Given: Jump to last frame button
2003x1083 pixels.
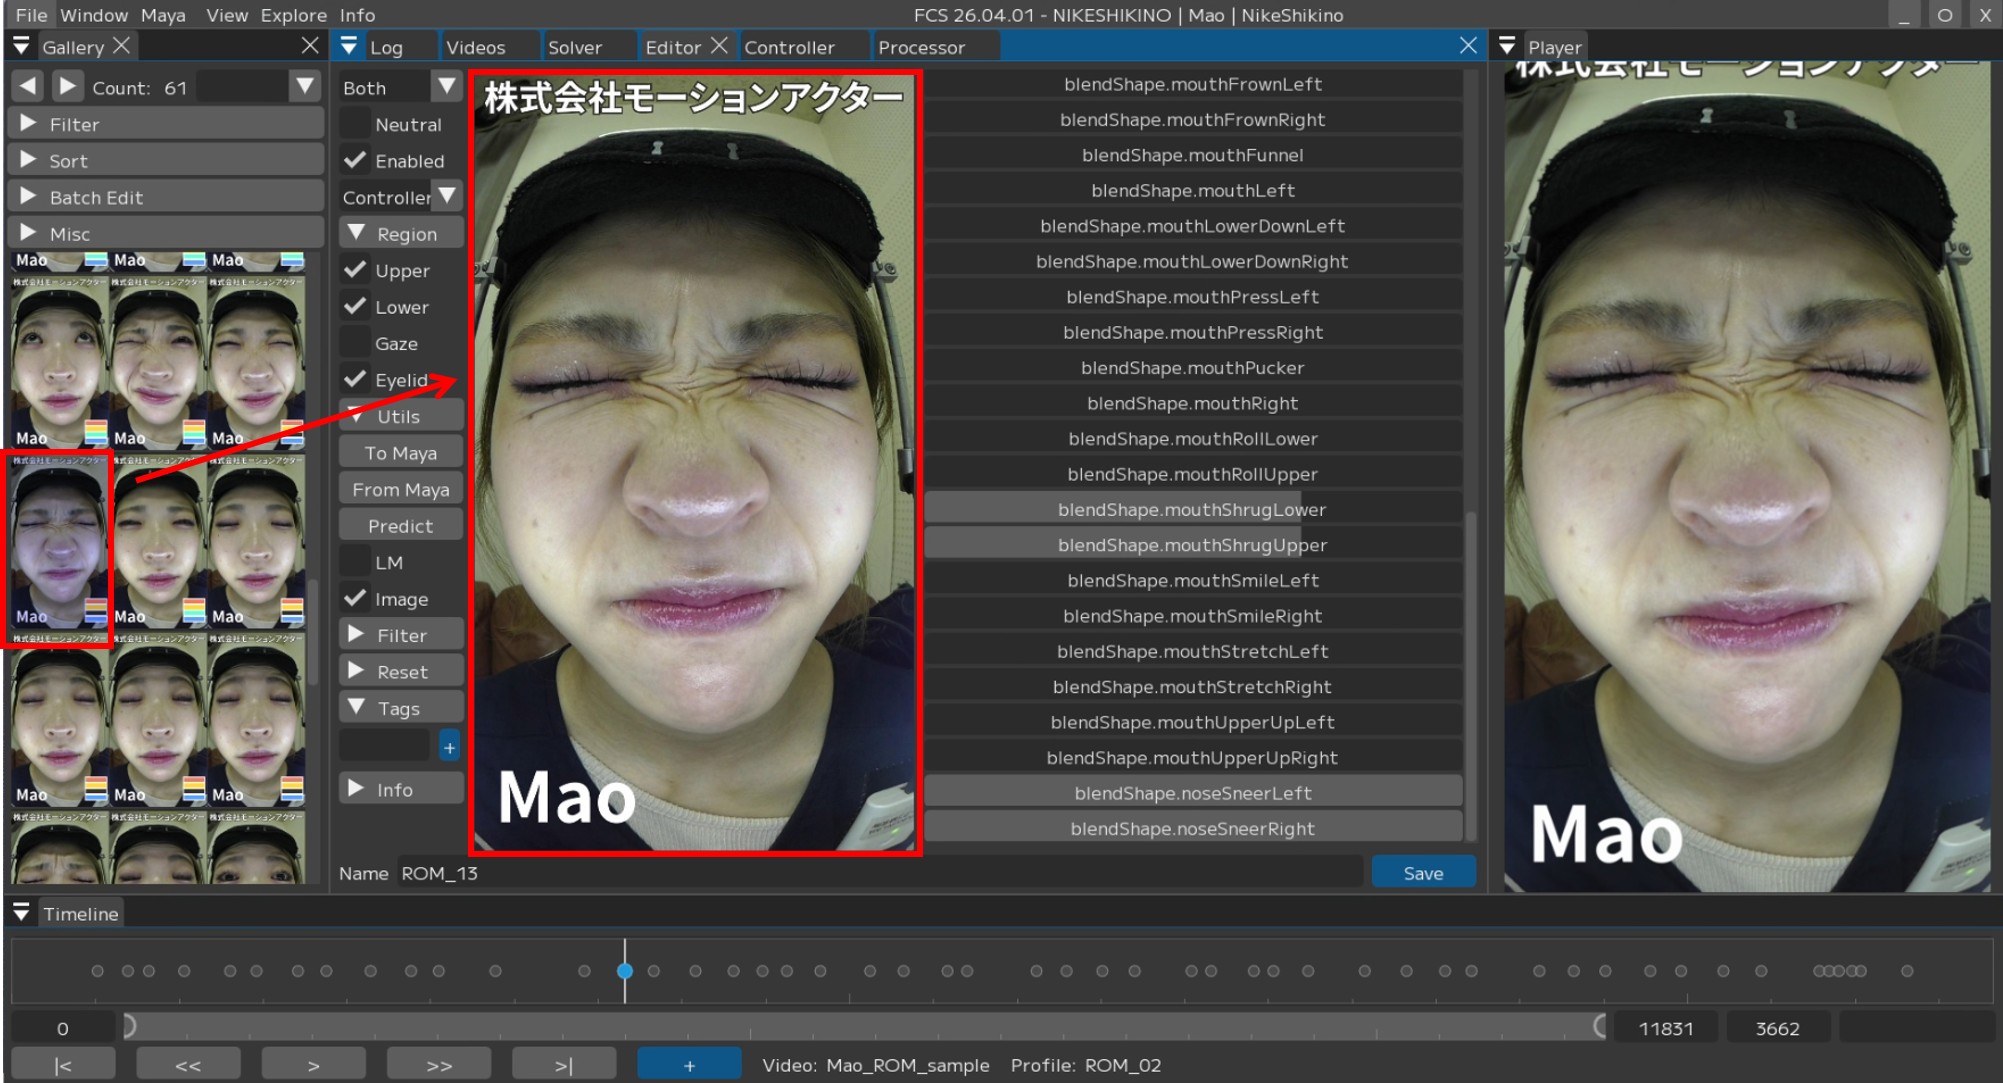Looking at the screenshot, I should tap(563, 1065).
